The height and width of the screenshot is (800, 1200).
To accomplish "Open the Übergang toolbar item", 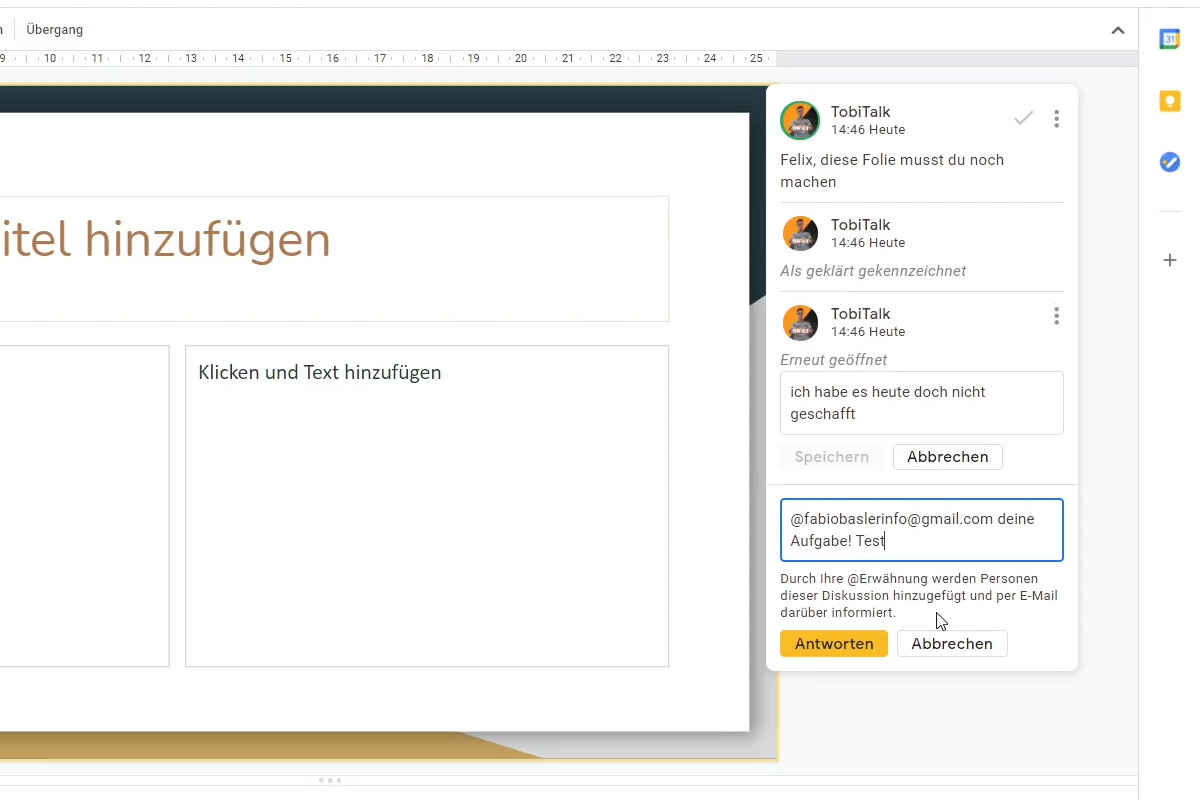I will [55, 30].
